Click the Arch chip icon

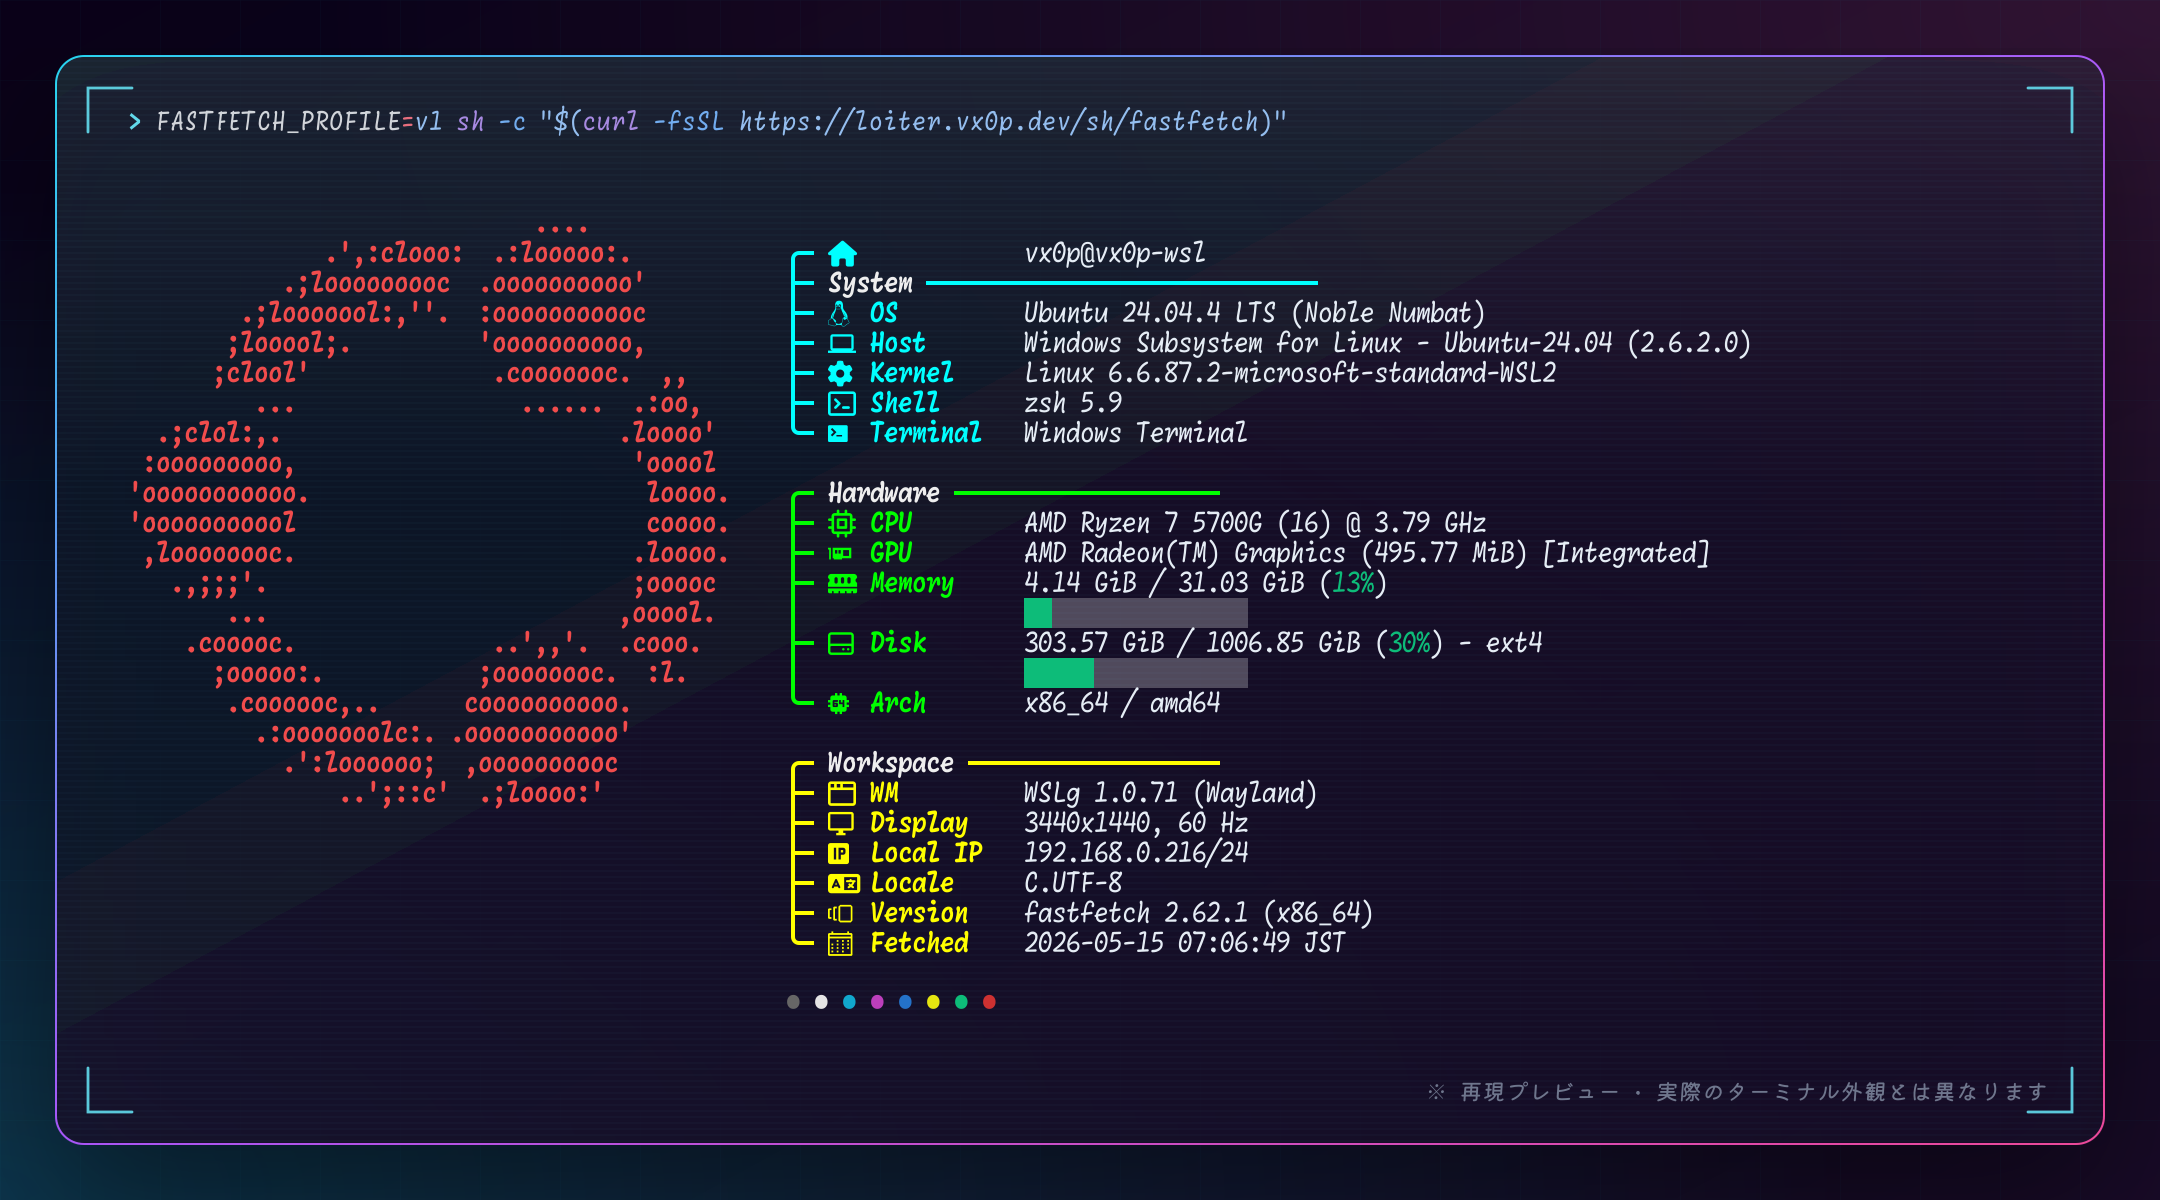839,703
